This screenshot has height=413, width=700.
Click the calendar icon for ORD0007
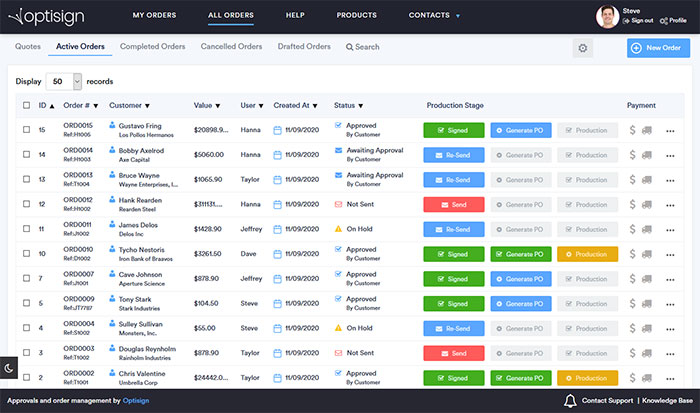277,279
